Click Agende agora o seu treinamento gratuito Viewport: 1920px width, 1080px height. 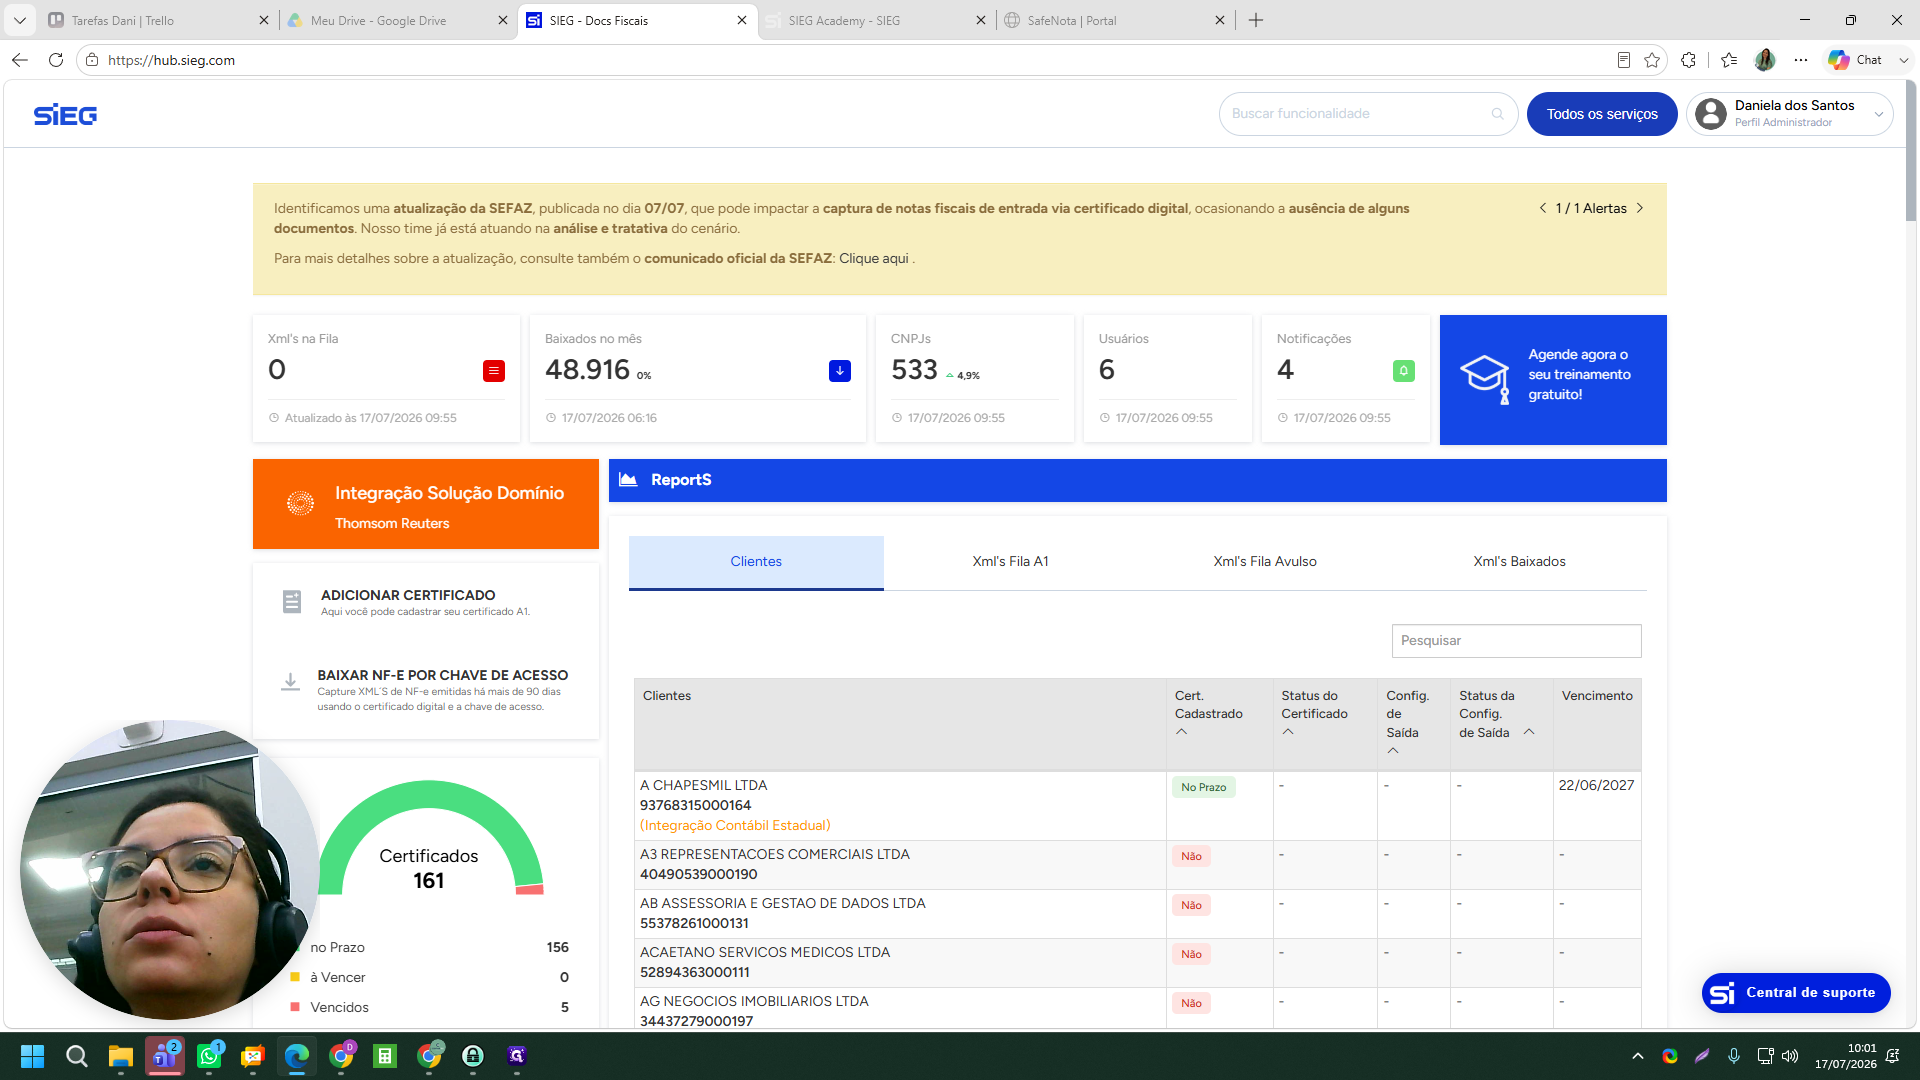[1553, 380]
